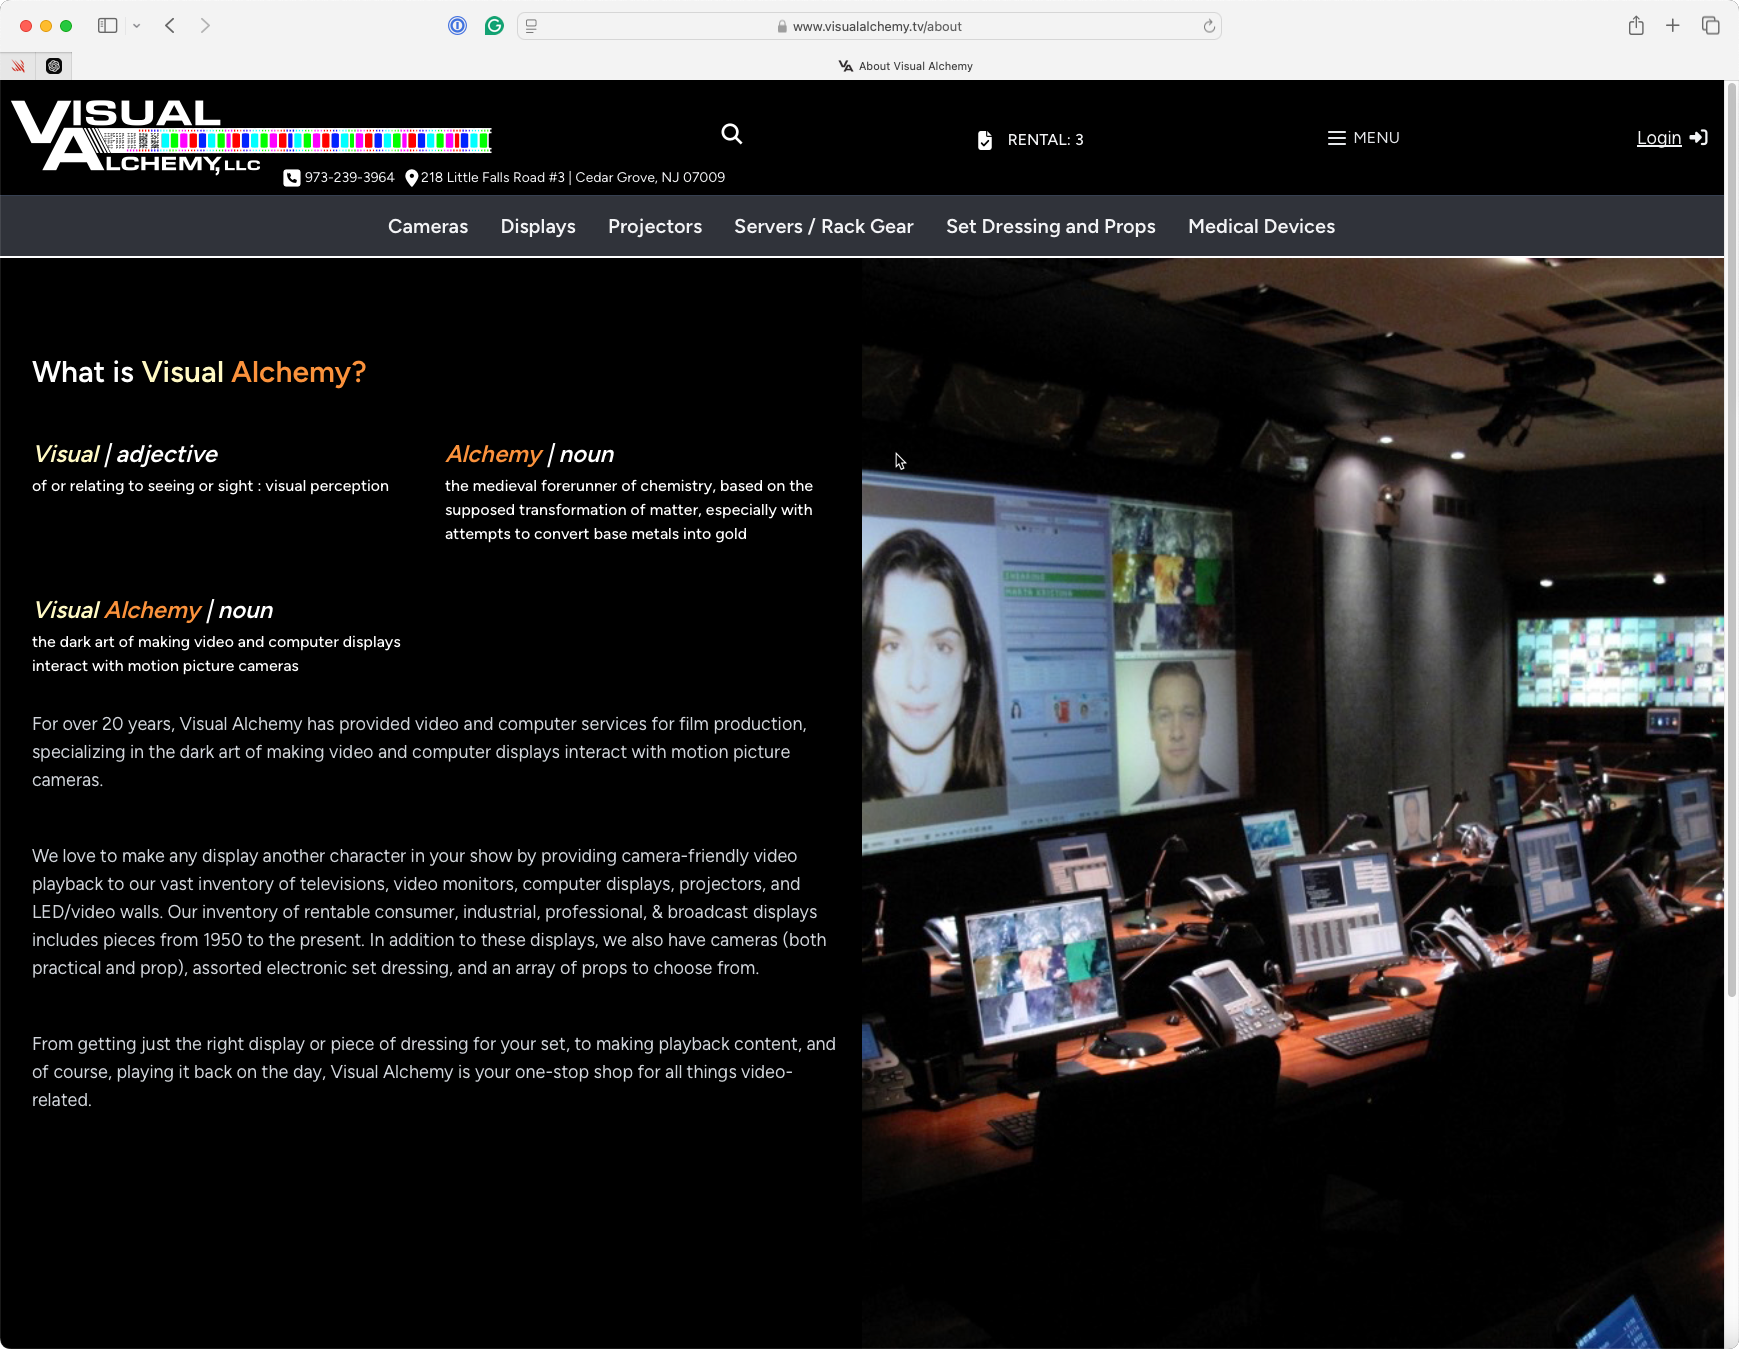The height and width of the screenshot is (1349, 1739).
Task: Open the rental list clipboard icon
Action: 985,140
